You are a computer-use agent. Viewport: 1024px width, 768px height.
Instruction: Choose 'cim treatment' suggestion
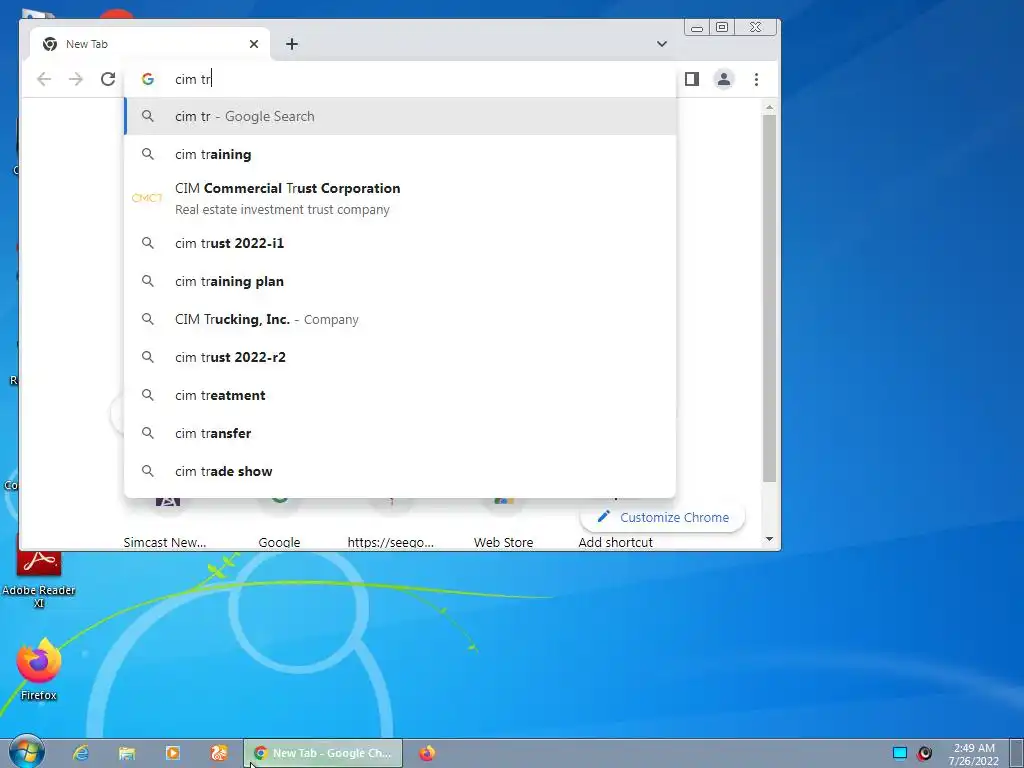tap(400, 395)
